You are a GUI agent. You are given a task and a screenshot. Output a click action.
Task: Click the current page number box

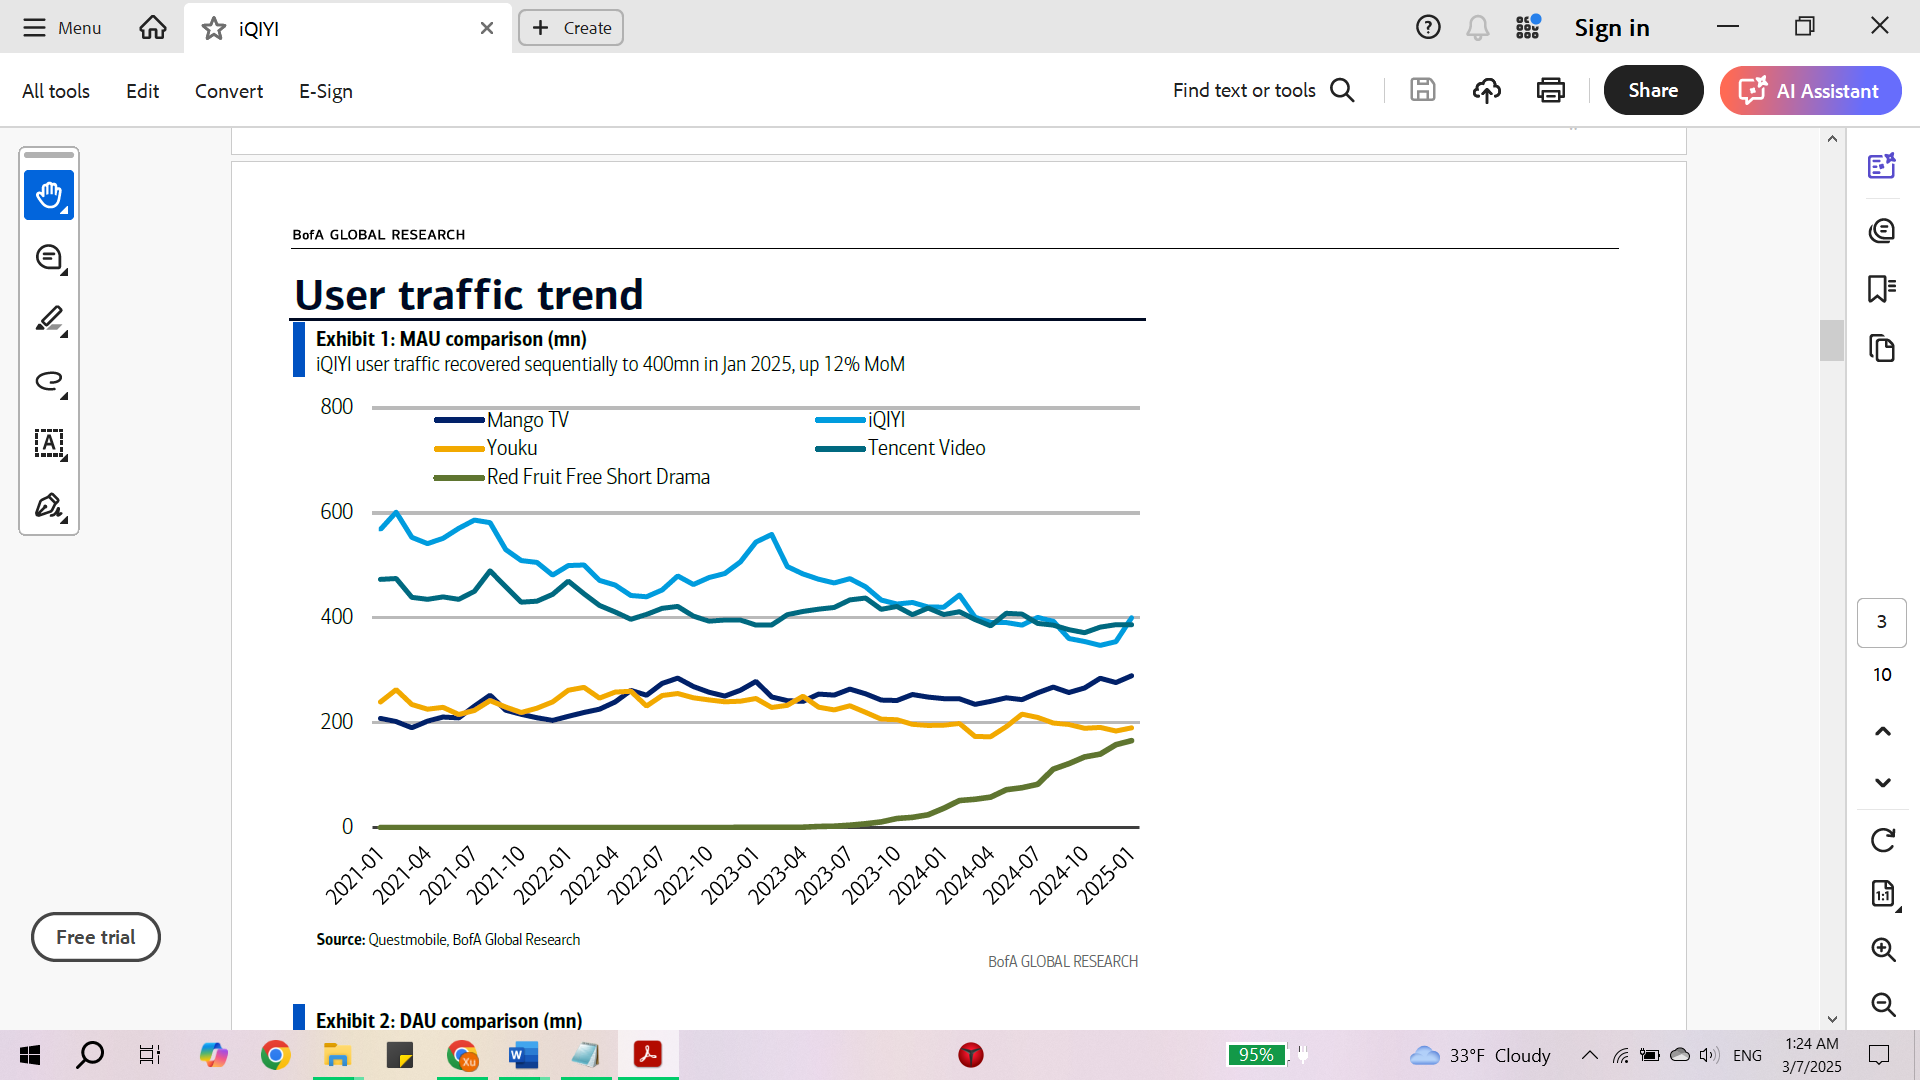(1882, 622)
